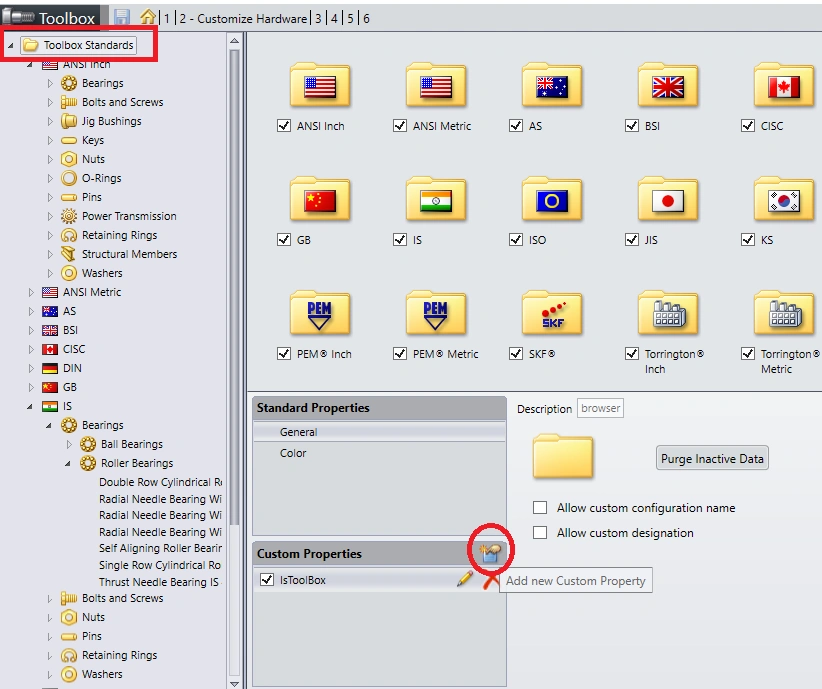822x689 pixels.
Task: Select Power Transmission gear icon in tree
Action: click(69, 216)
